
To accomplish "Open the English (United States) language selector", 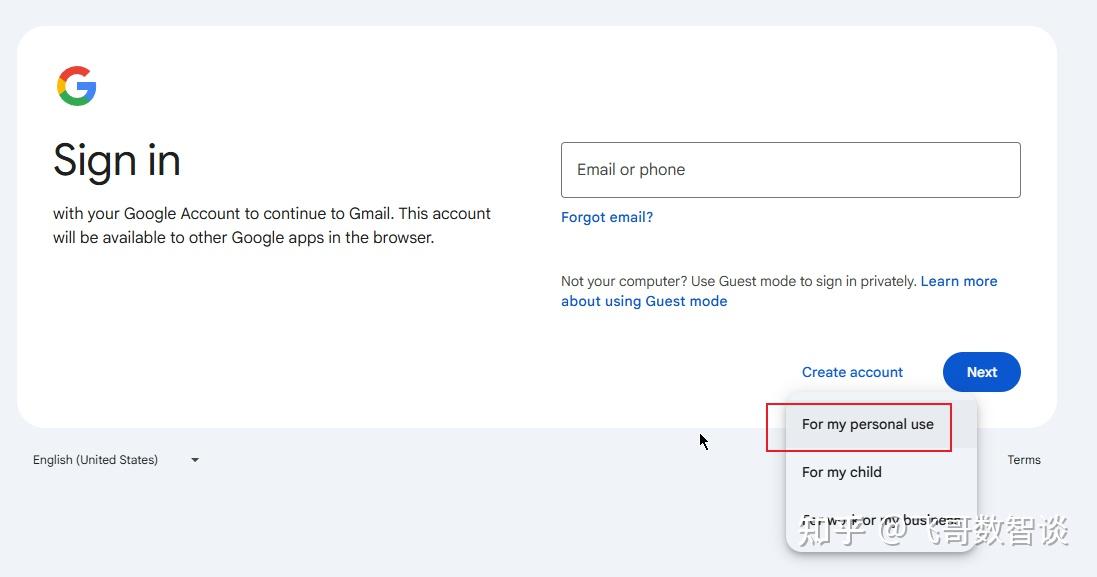I will coord(96,460).
